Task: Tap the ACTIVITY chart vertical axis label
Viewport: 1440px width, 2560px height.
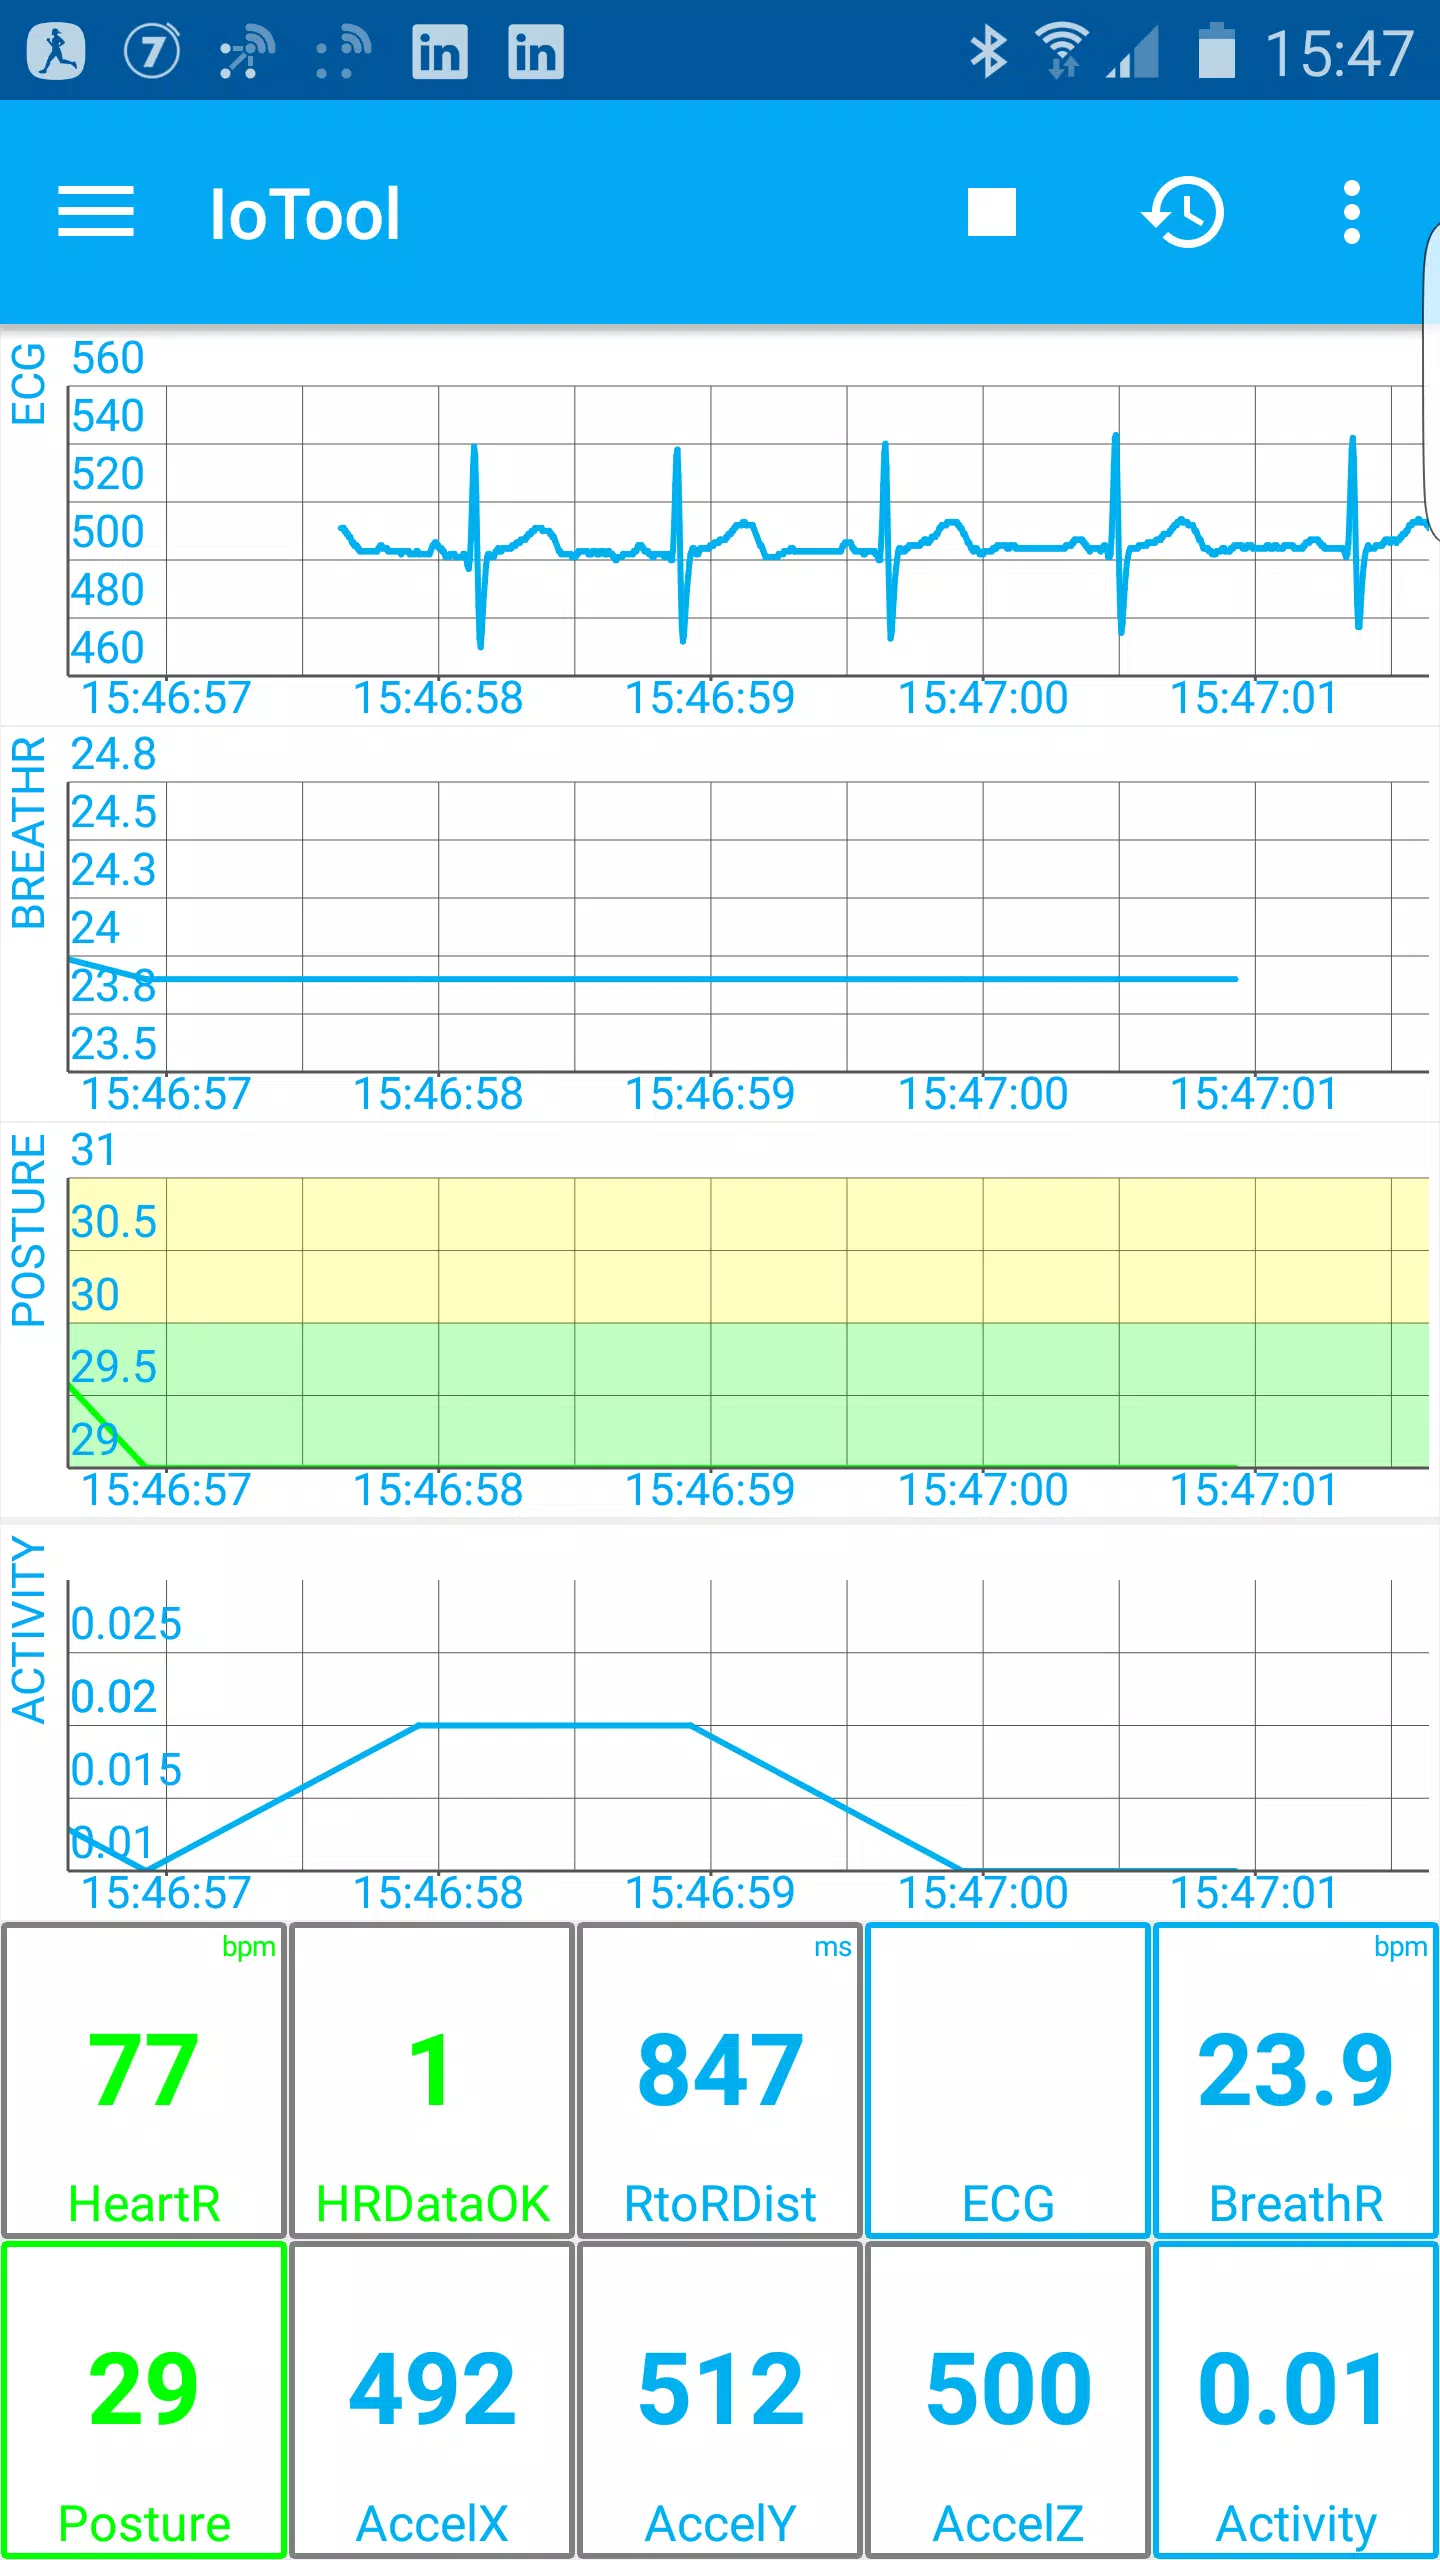Action: click(28, 1630)
